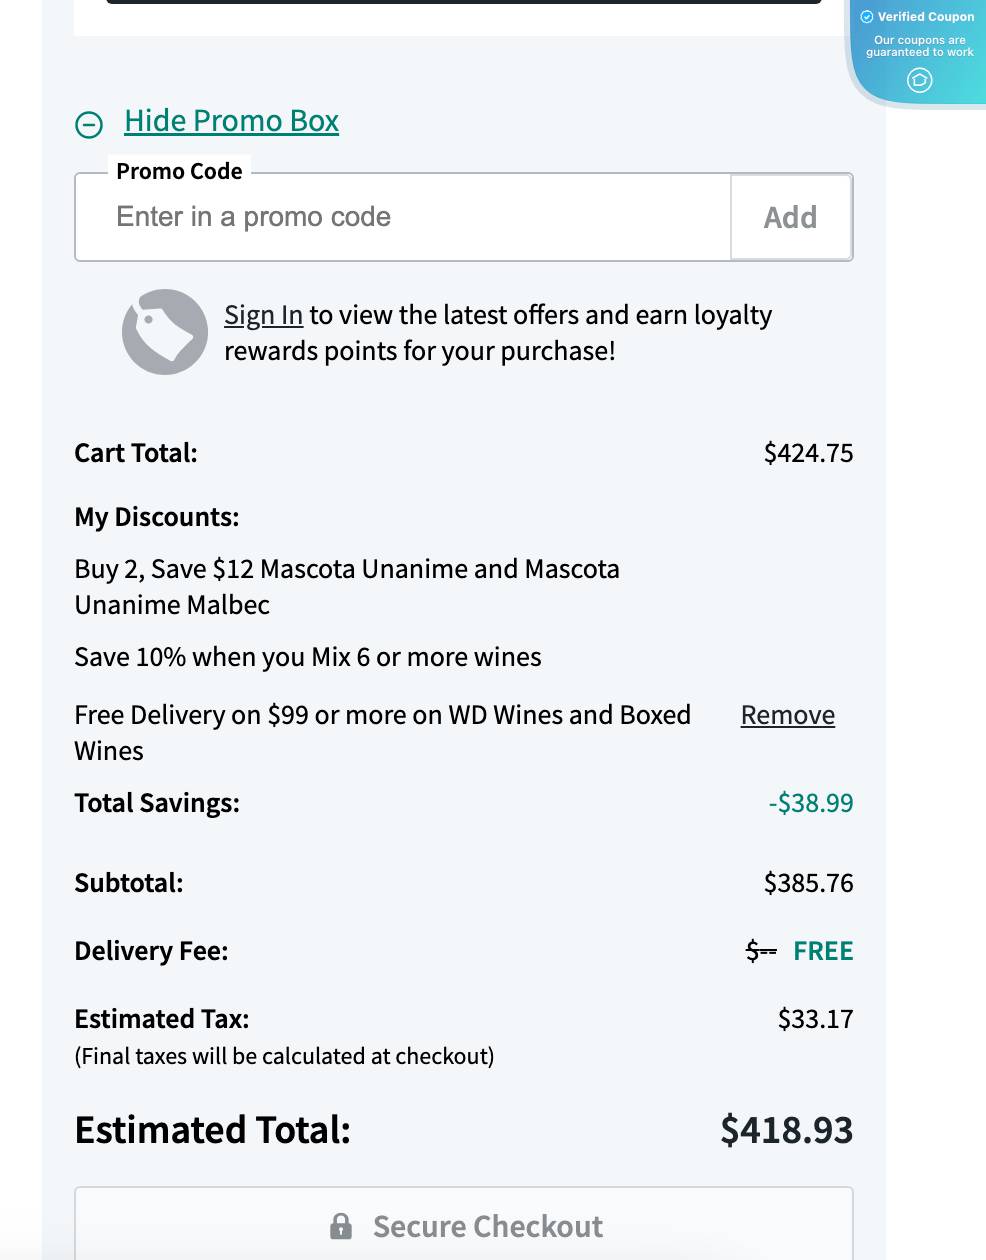
Task: Click the Estimated Total $418.93 amount
Action: point(787,1130)
